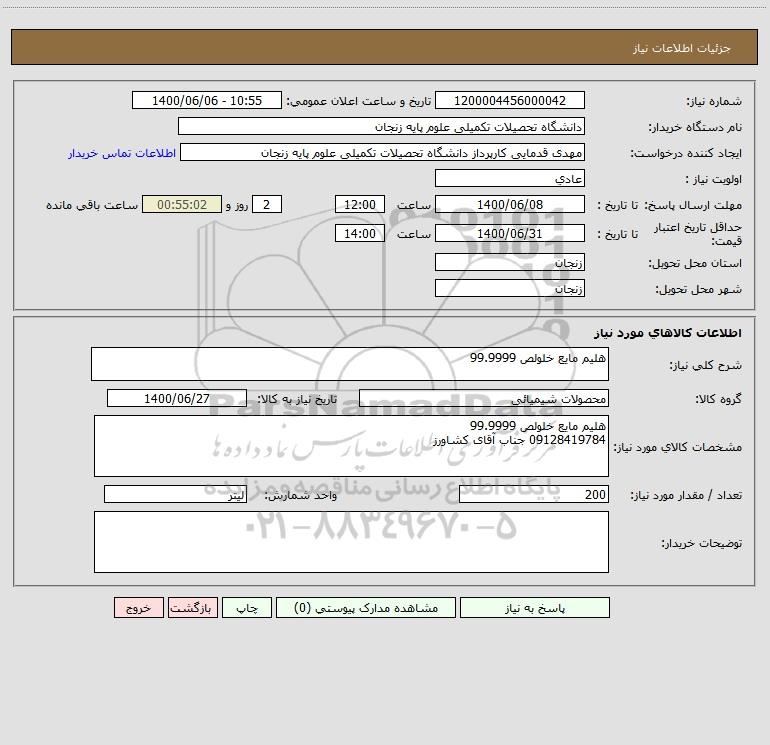The height and width of the screenshot is (745, 770).
Task: Click the چاپ print button
Action: click(x=247, y=607)
